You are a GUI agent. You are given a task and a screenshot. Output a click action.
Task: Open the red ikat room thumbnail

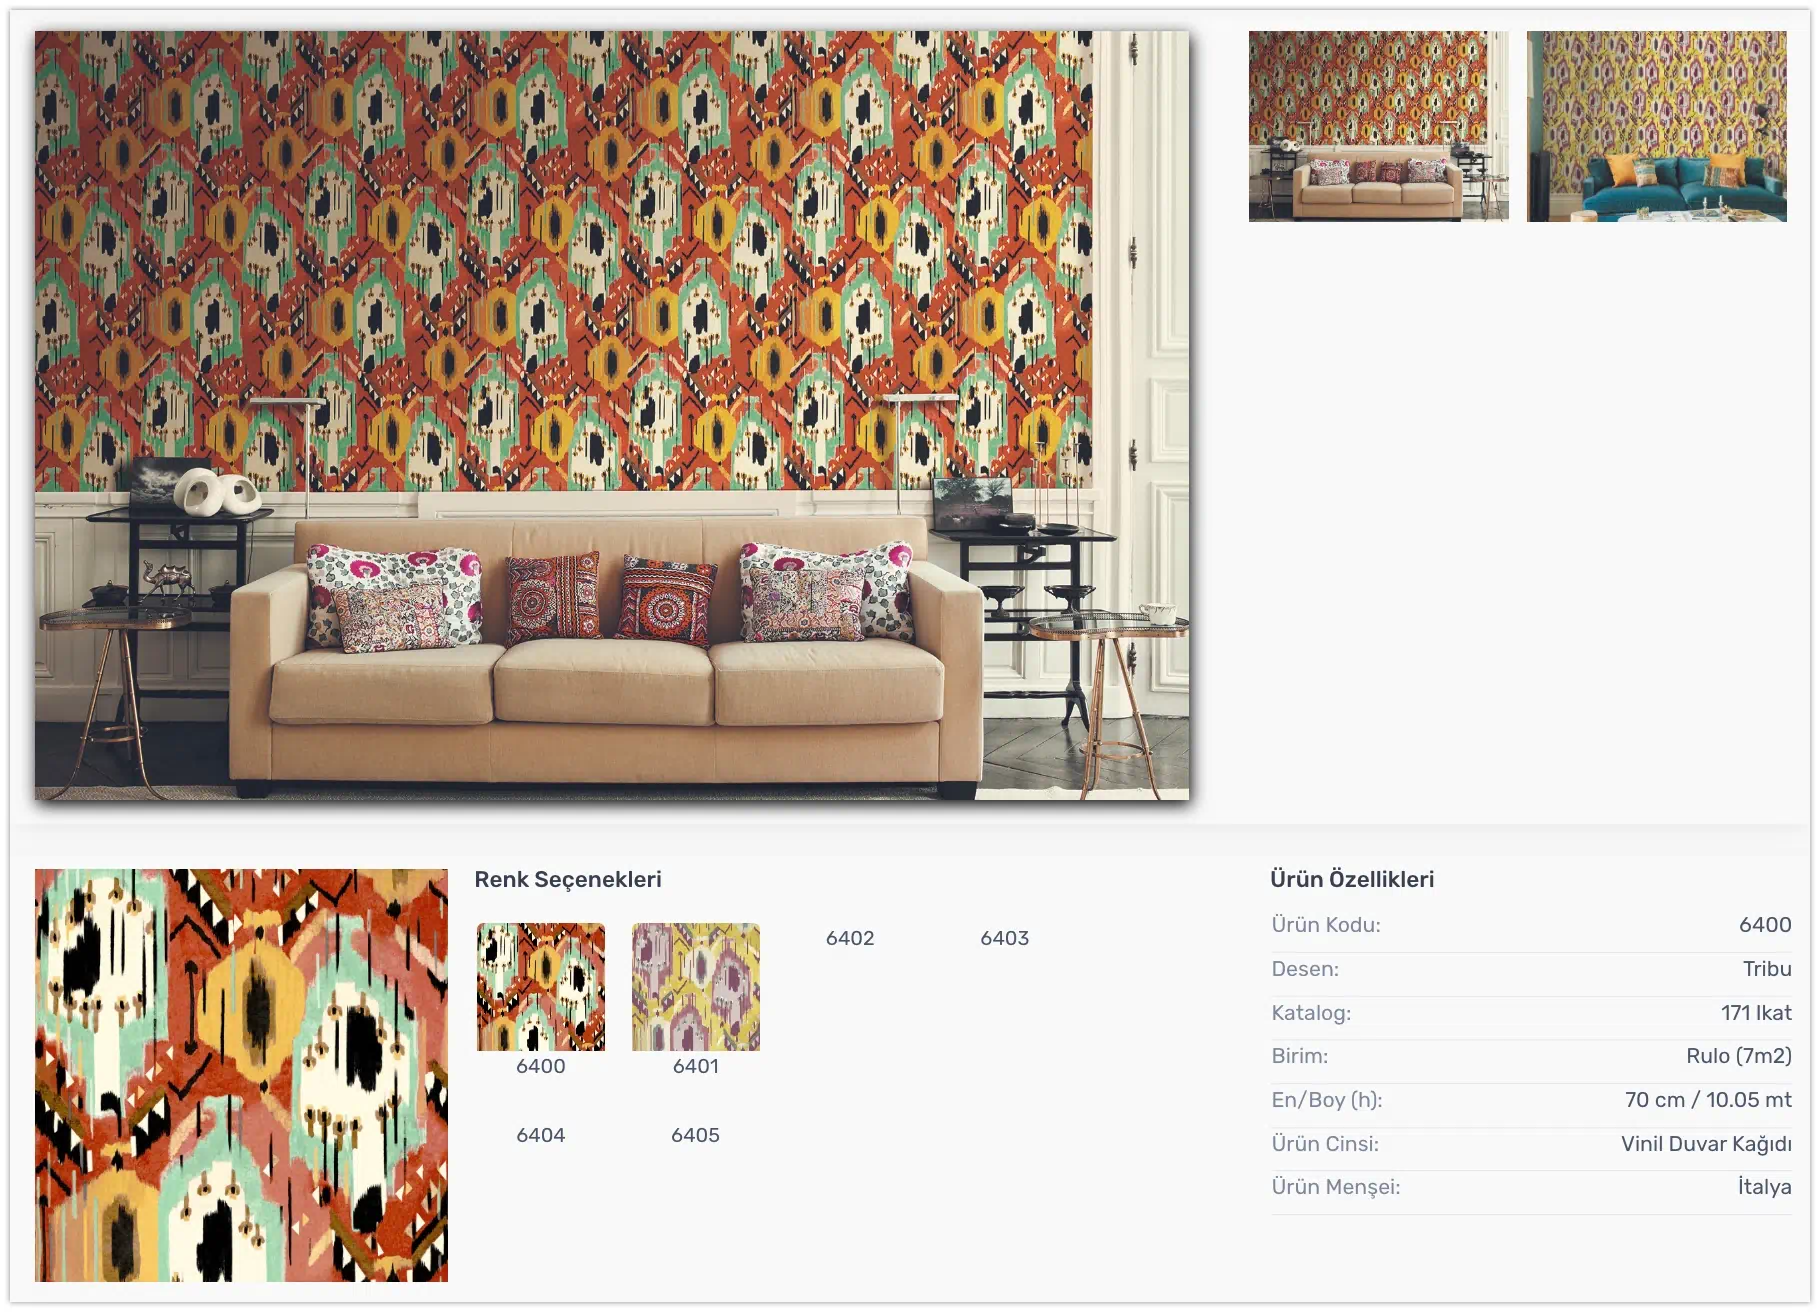pyautogui.click(x=1378, y=126)
